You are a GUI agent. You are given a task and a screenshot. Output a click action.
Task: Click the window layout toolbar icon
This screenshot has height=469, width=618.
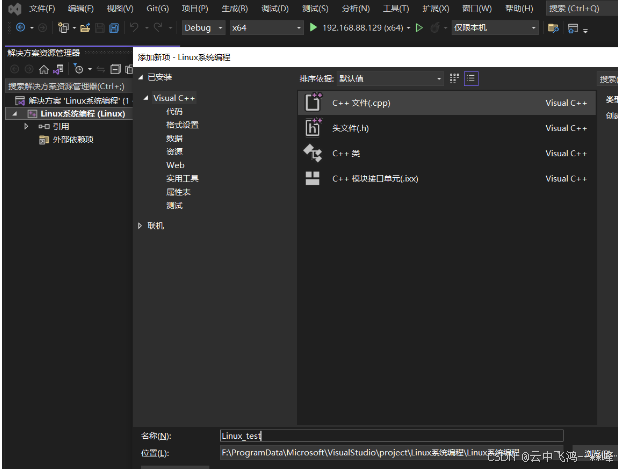pos(573,28)
